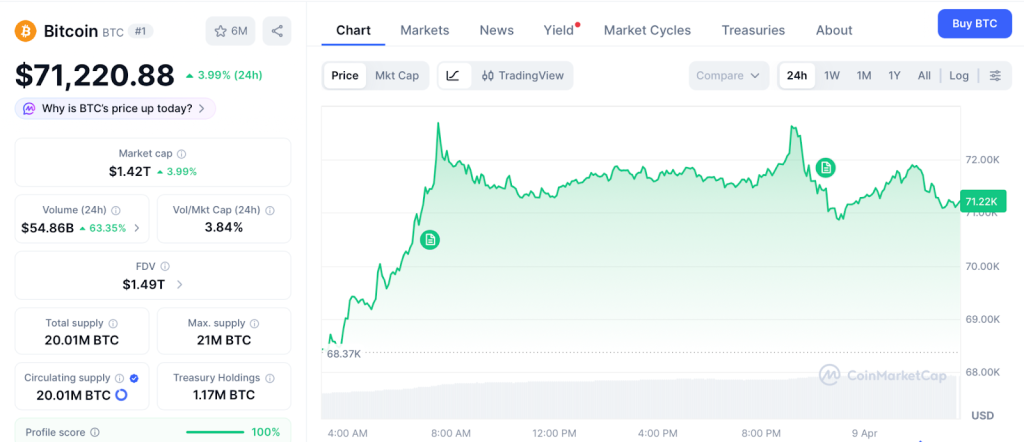Click the share icon beside Bitcoin title

[277, 31]
